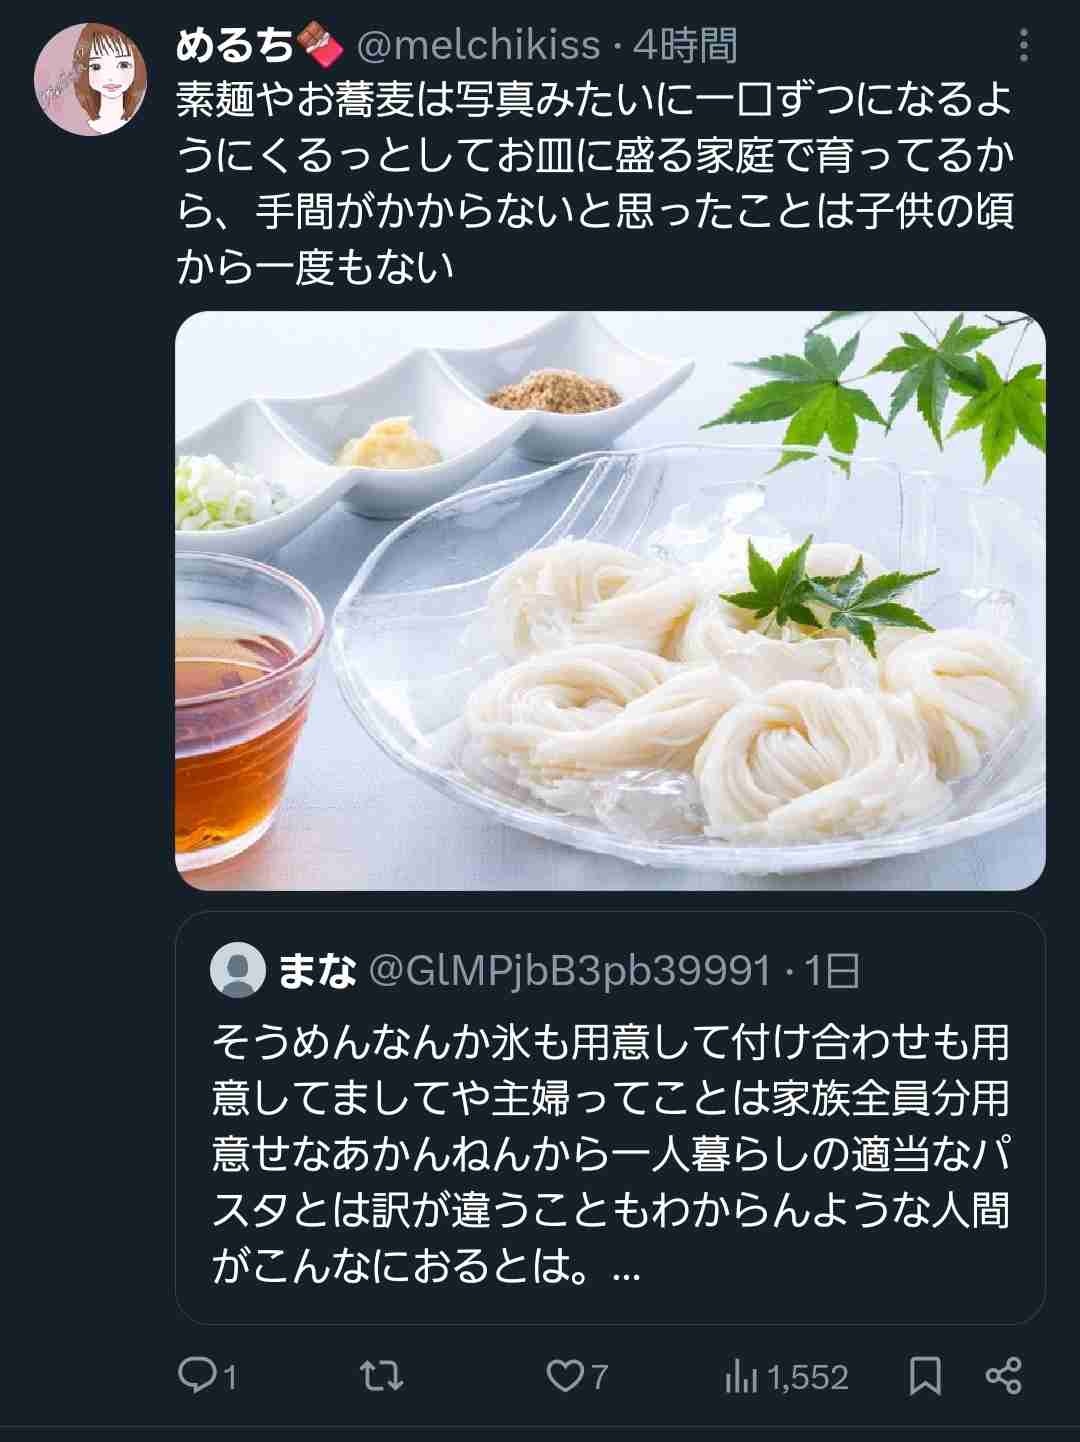
Task: Open the main post text starting 素麺やお蕎麦
Action: click(595, 183)
